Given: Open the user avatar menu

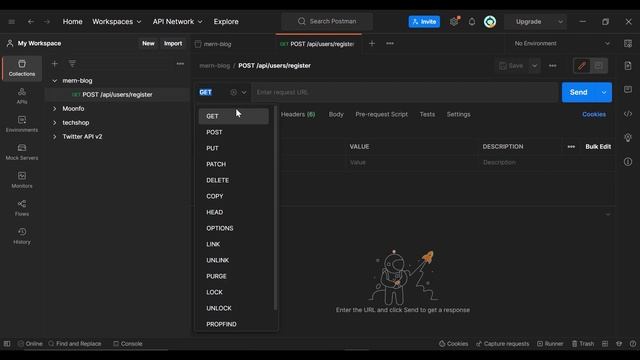Looking at the screenshot, I should point(490,22).
